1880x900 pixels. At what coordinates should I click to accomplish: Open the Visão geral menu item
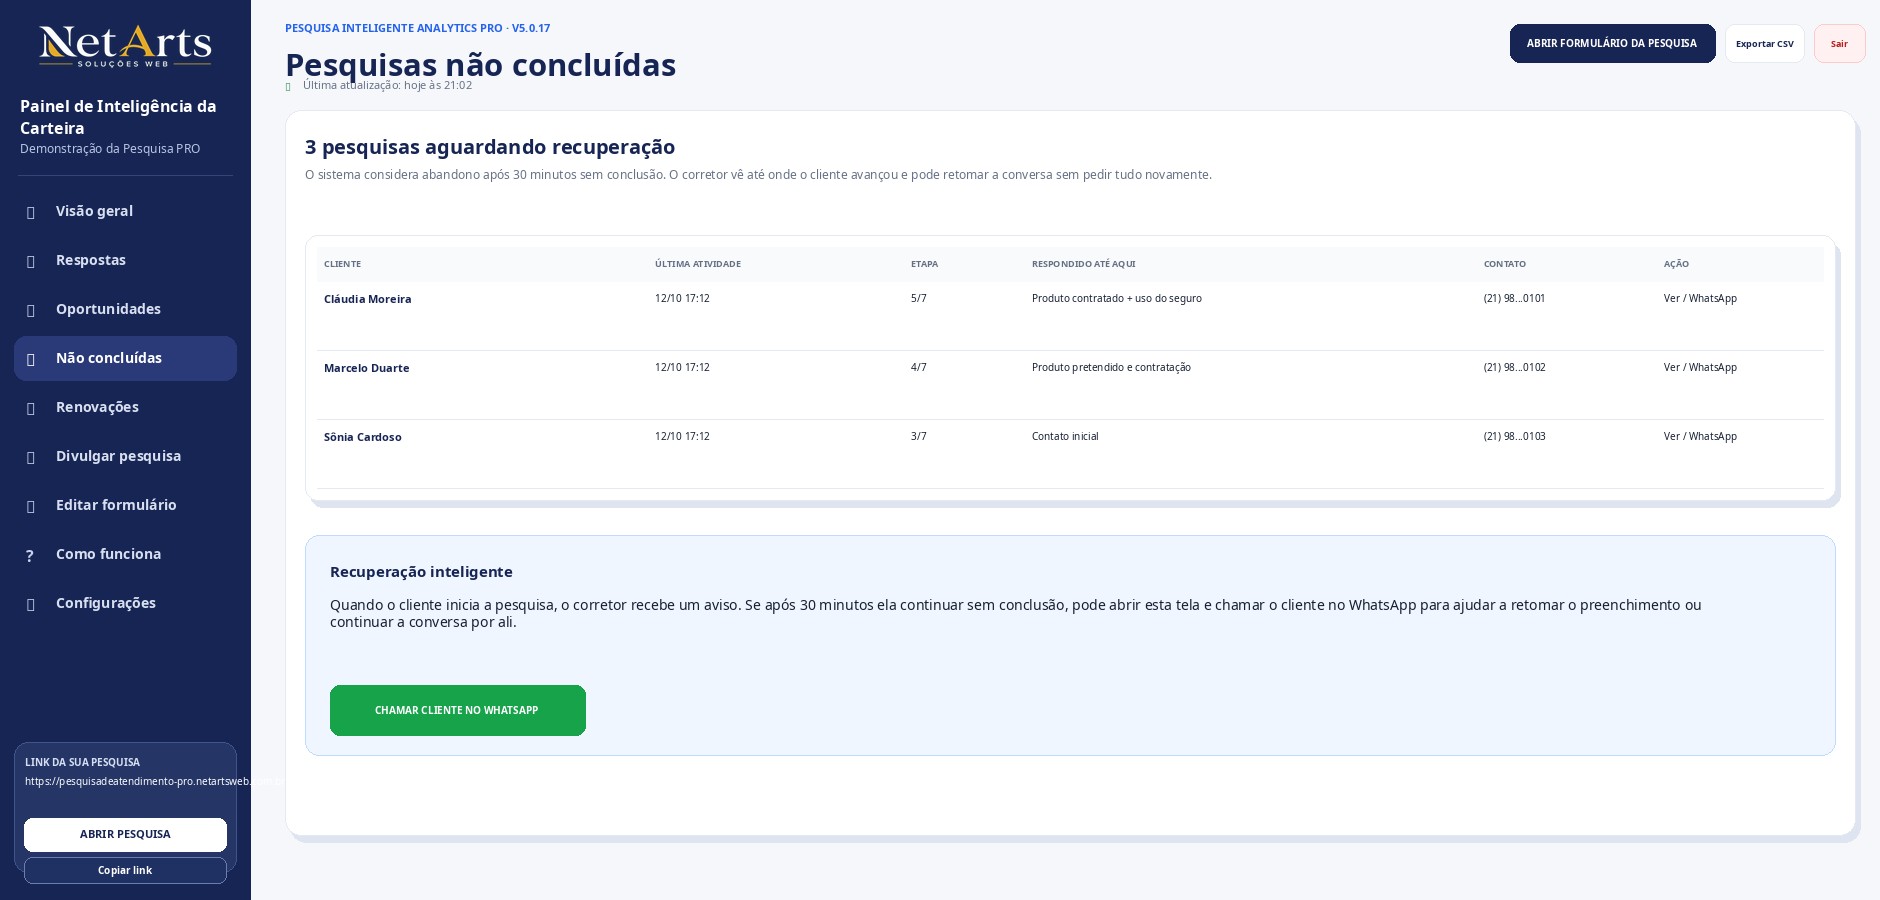coord(125,211)
